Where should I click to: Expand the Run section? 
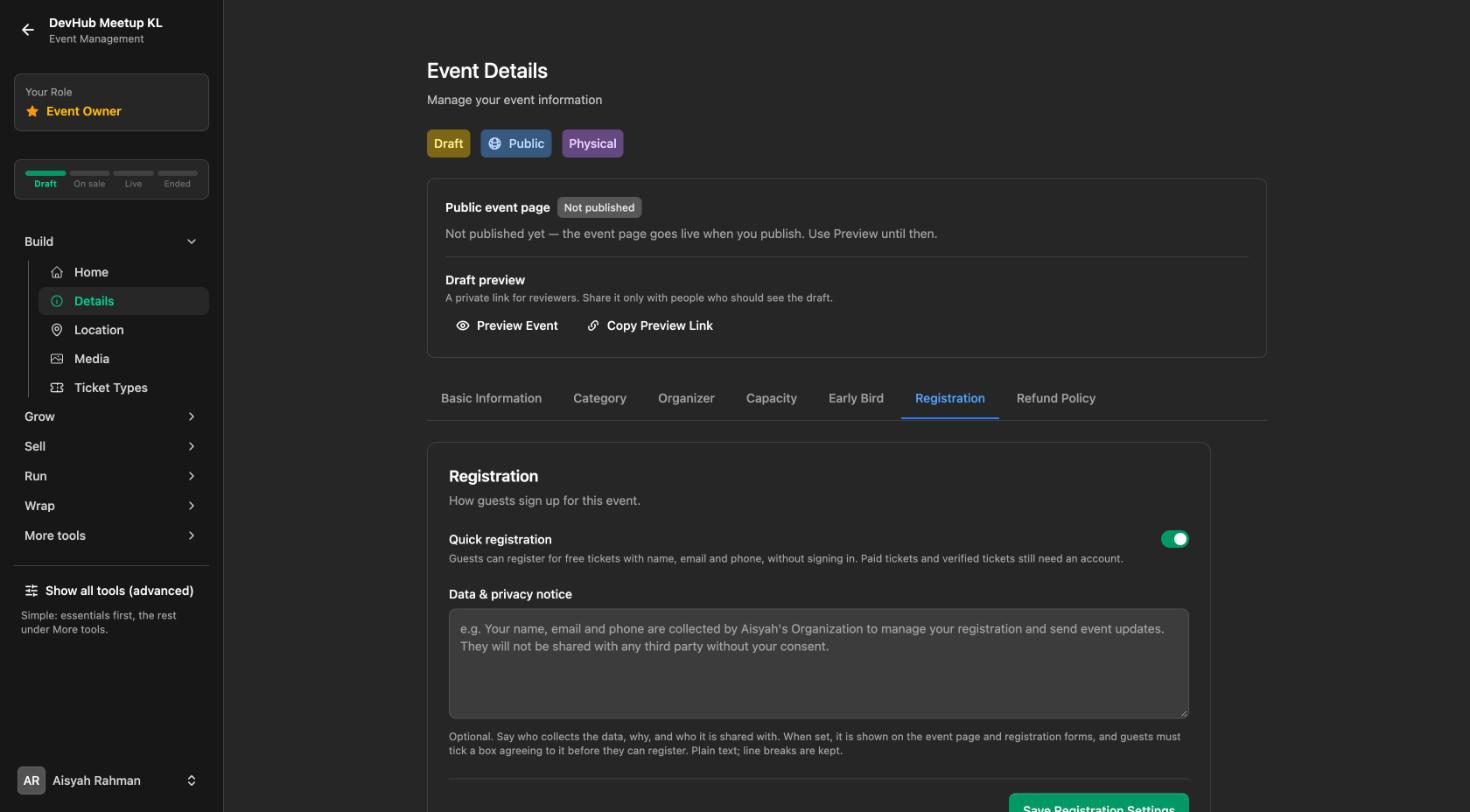point(111,476)
